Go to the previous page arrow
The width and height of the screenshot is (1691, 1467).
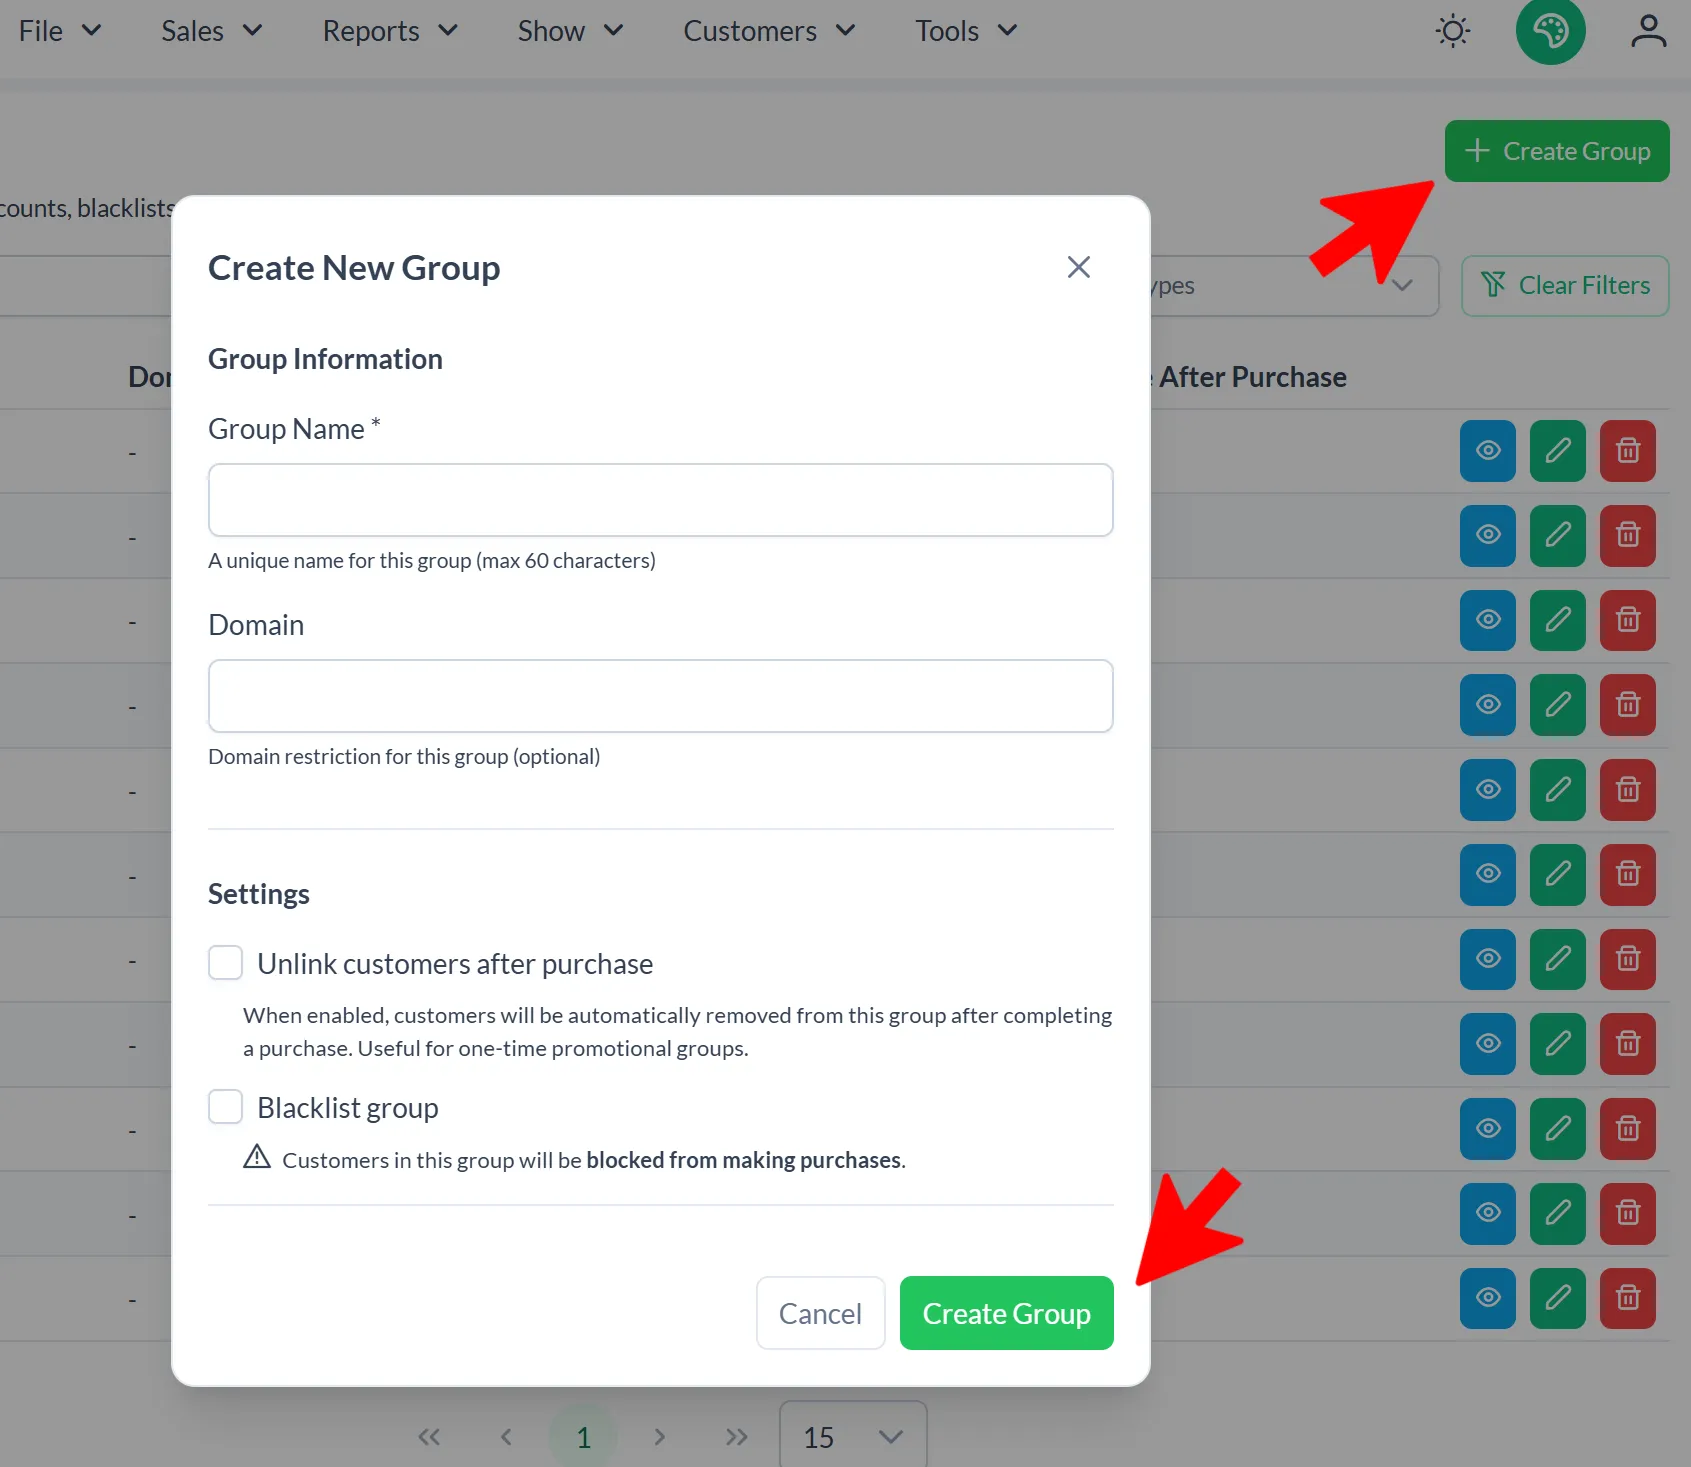506,1437
